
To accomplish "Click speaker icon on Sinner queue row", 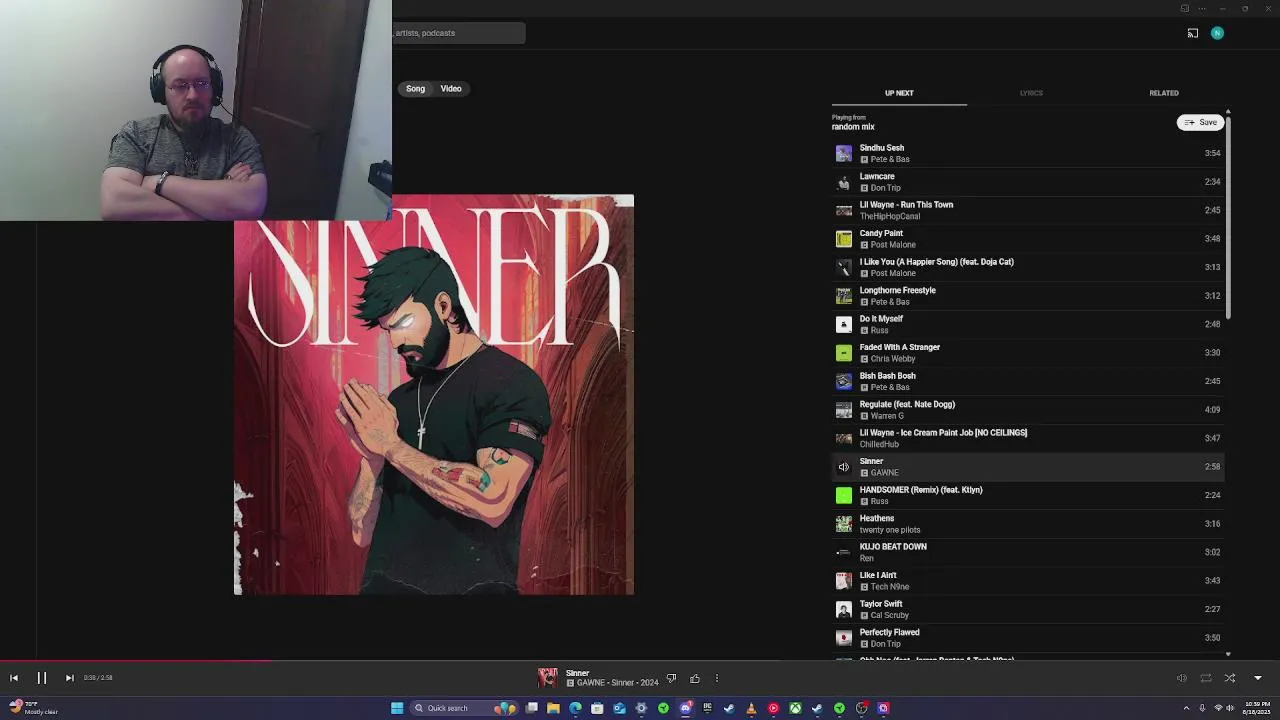I will (844, 467).
